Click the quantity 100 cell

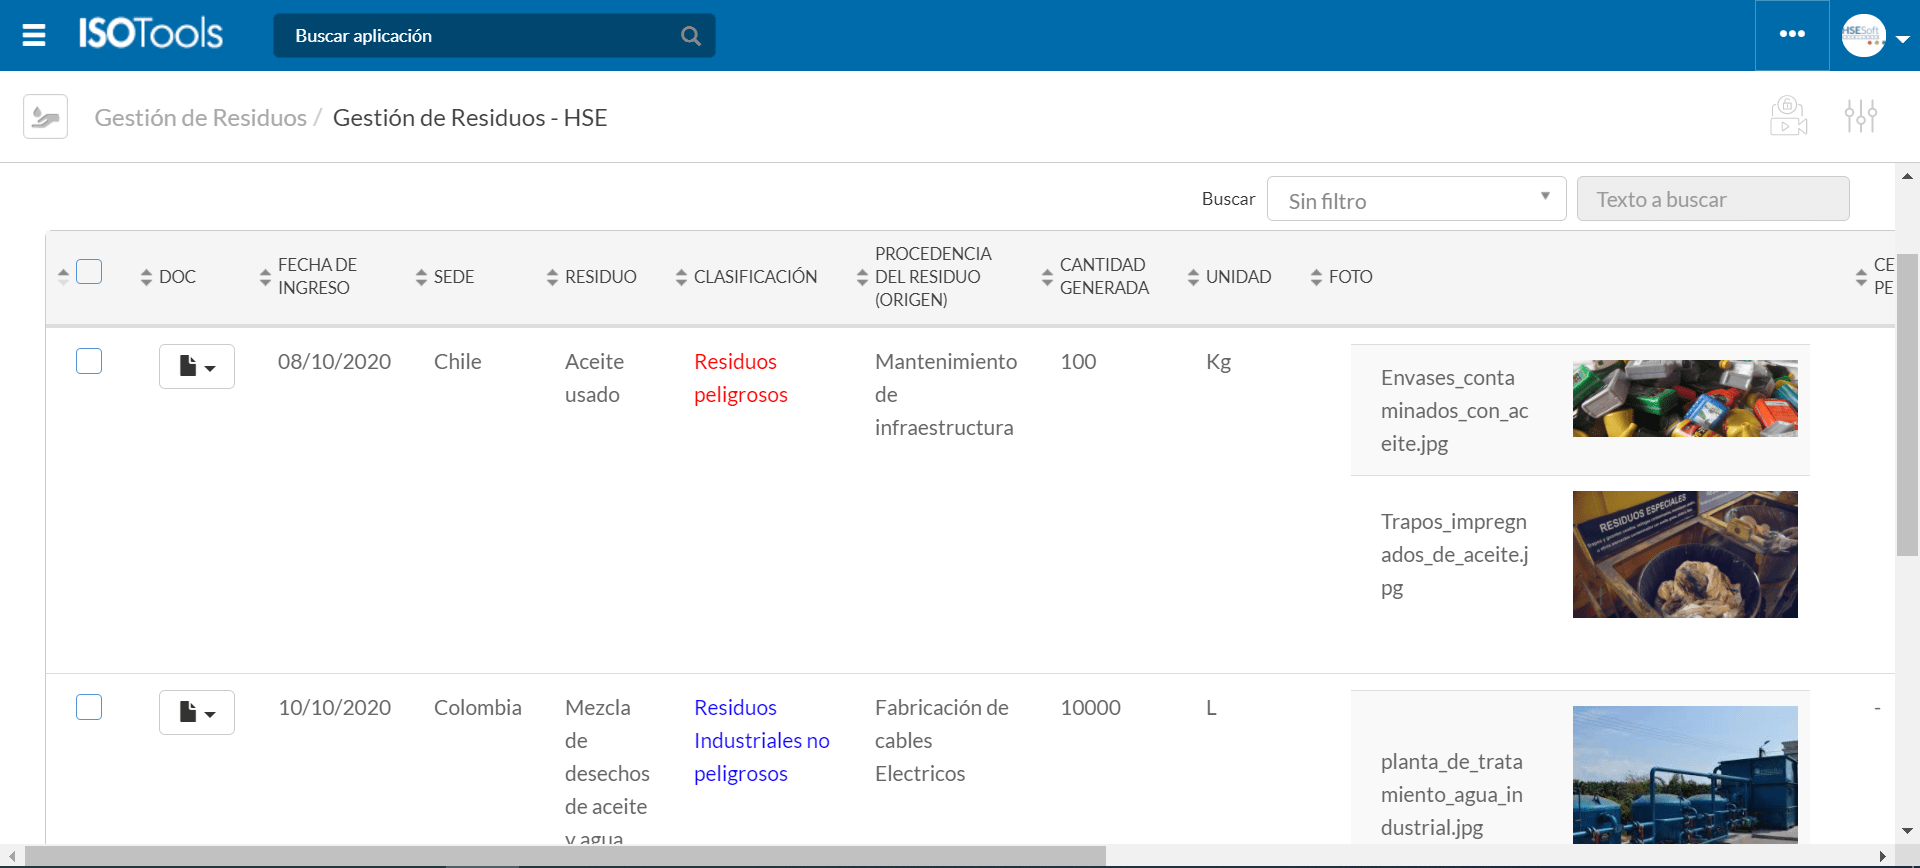[x=1078, y=361]
